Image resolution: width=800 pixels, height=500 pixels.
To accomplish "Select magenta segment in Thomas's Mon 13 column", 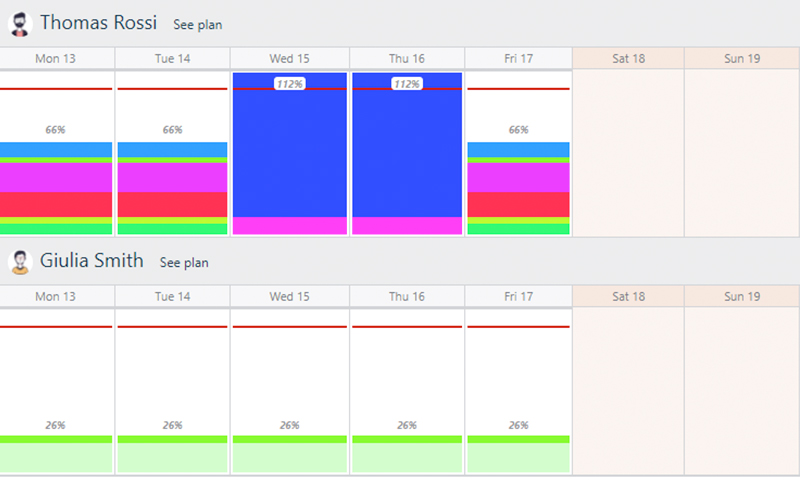I will 56,177.
